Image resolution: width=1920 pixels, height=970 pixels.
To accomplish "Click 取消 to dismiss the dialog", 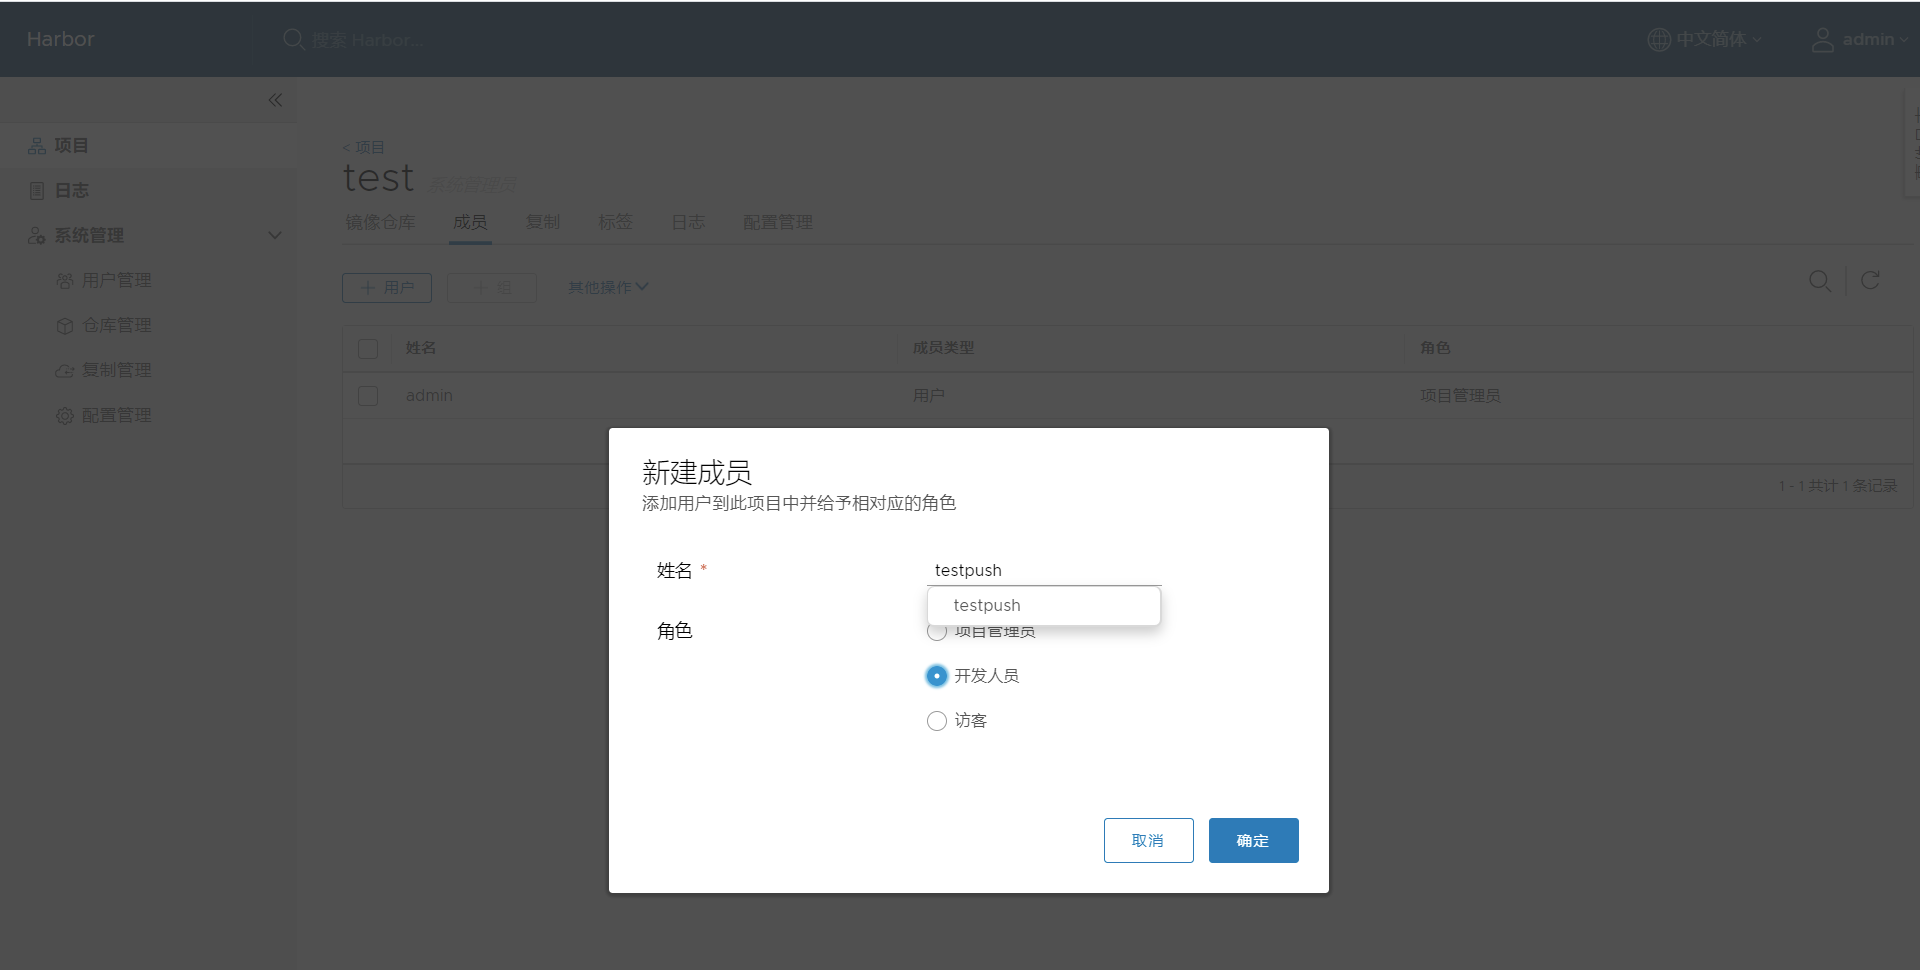I will [1148, 840].
